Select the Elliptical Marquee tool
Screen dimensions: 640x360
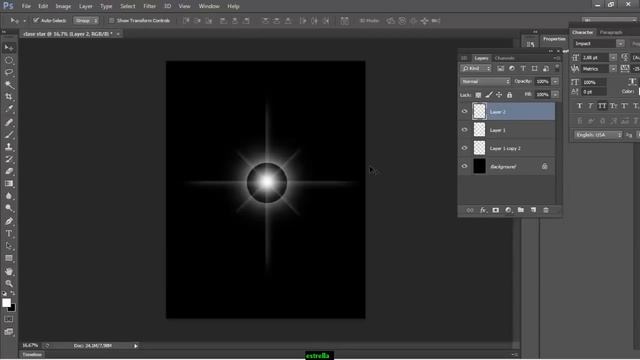point(9,60)
